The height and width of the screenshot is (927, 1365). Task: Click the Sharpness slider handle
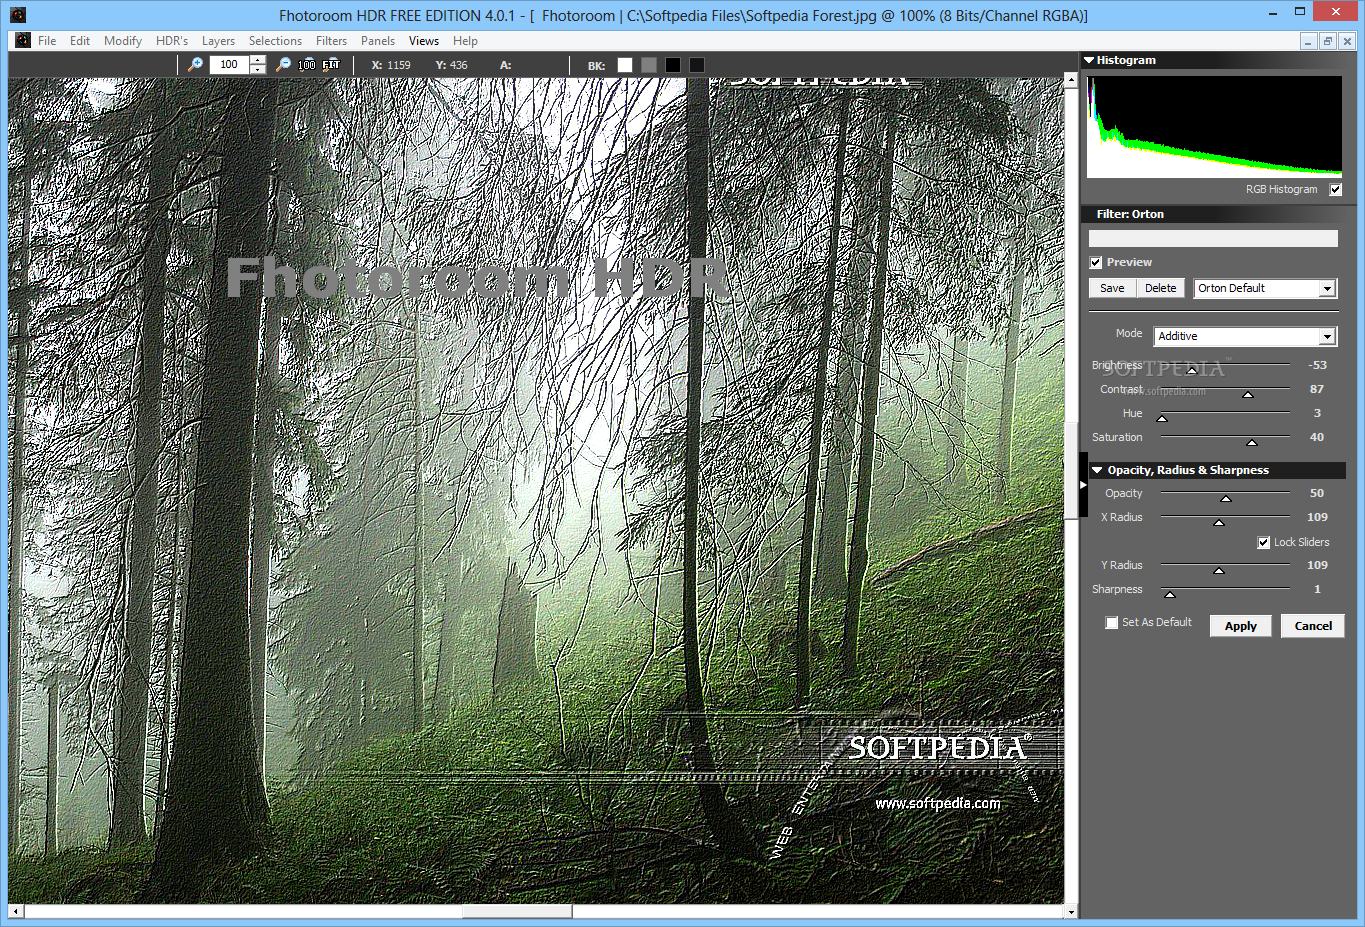tap(1169, 594)
